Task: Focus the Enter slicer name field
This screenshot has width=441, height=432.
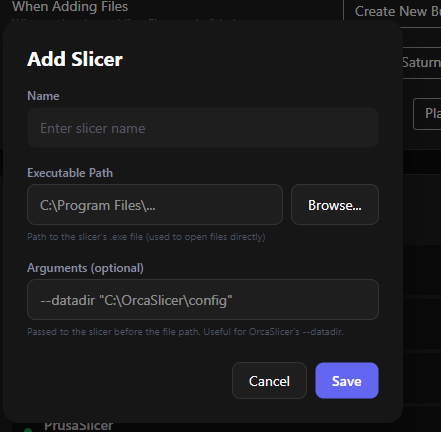Action: pyautogui.click(x=203, y=128)
